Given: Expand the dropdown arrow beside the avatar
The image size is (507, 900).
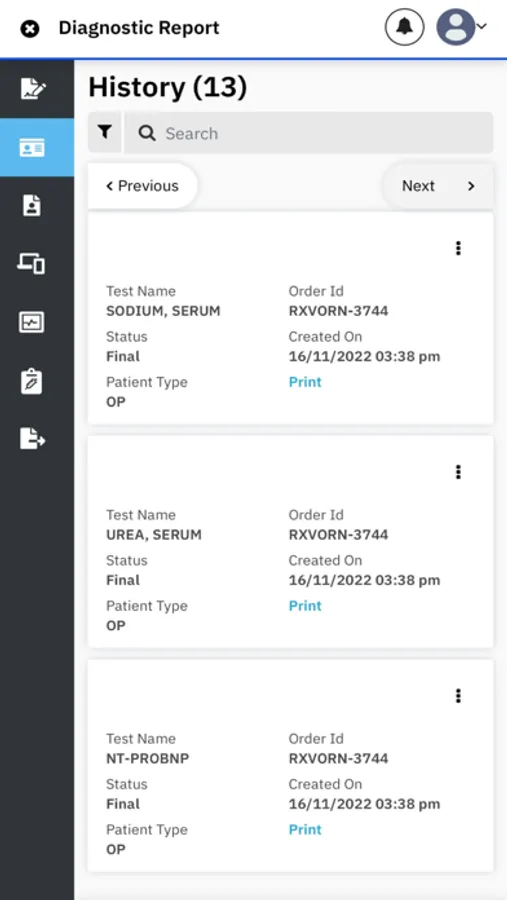Looking at the screenshot, I should click(x=482, y=26).
